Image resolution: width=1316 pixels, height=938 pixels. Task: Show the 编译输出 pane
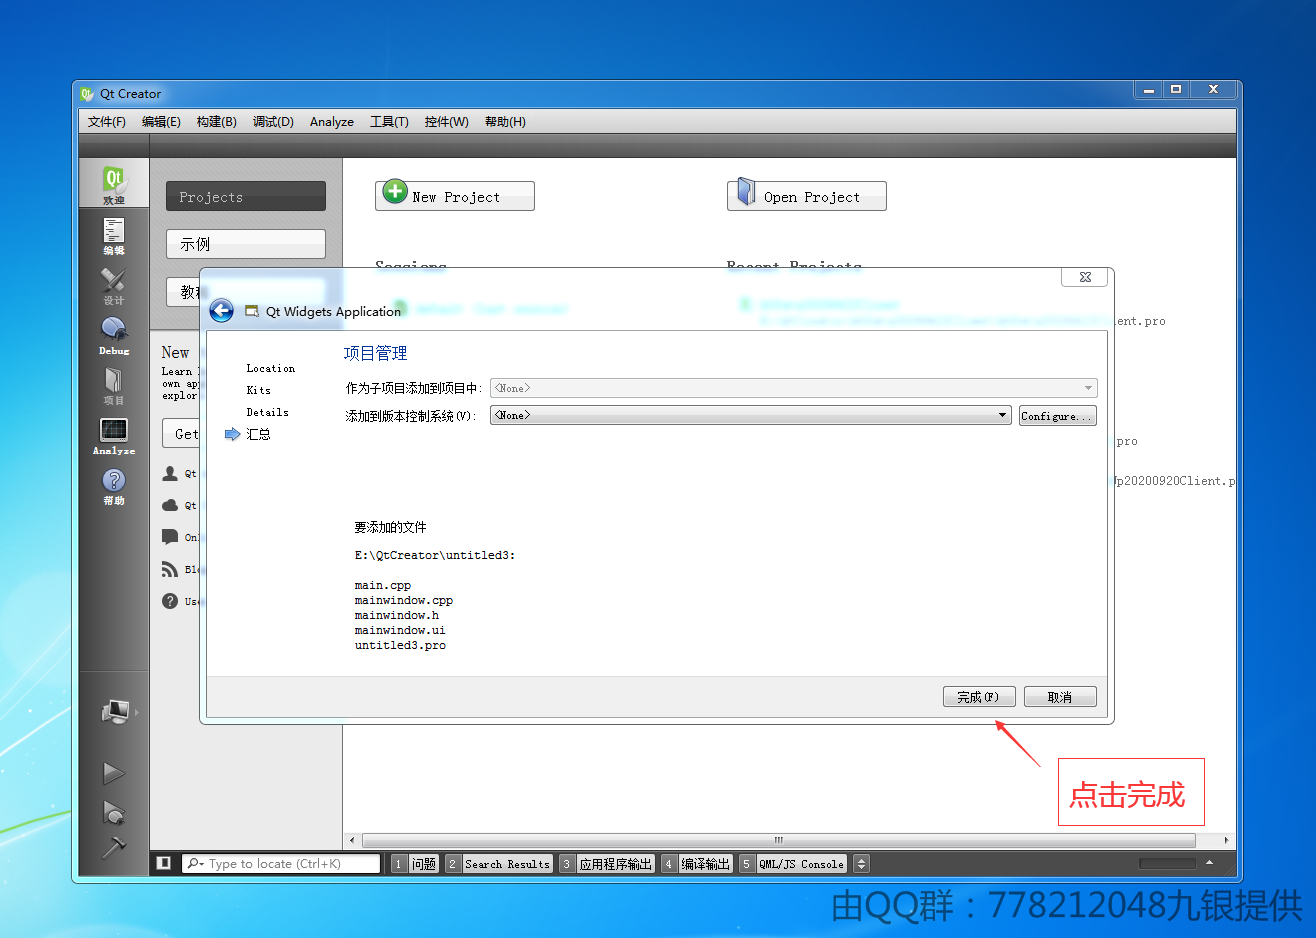tap(696, 864)
